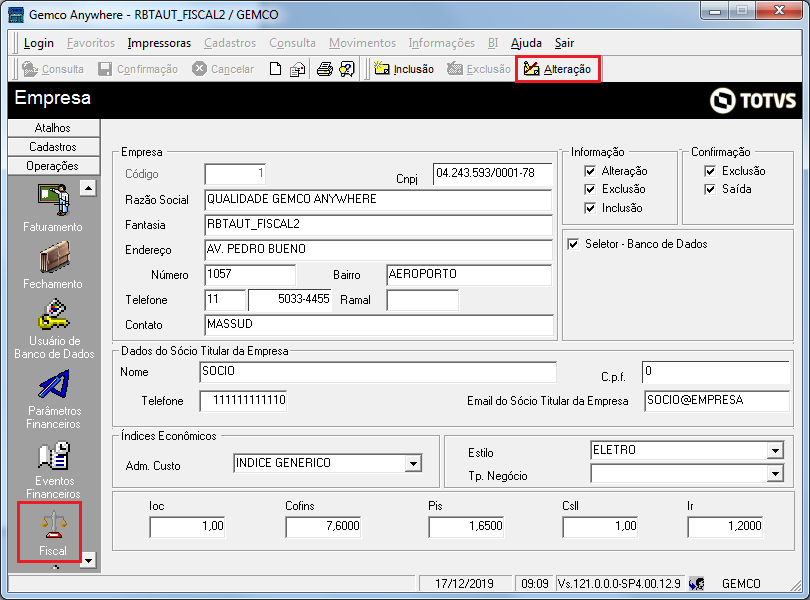Open the Sair menu
This screenshot has height=600, width=810.
coord(564,43)
